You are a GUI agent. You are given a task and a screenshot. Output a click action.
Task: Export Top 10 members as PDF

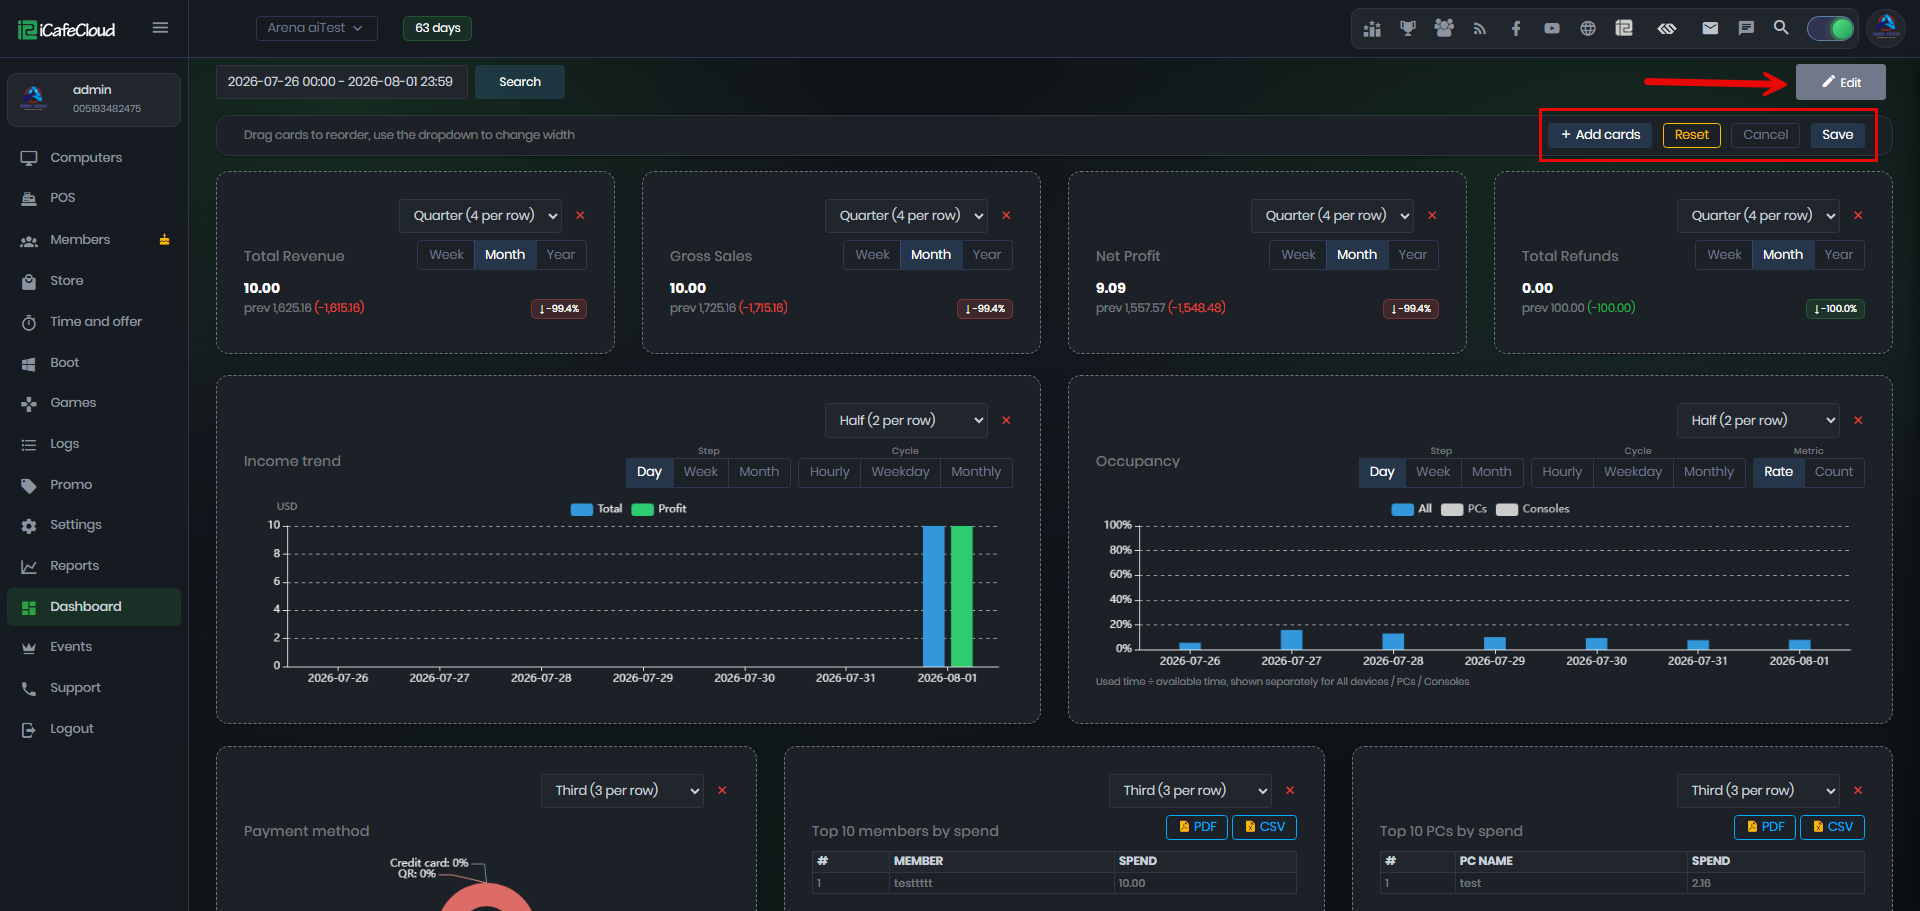click(1197, 827)
